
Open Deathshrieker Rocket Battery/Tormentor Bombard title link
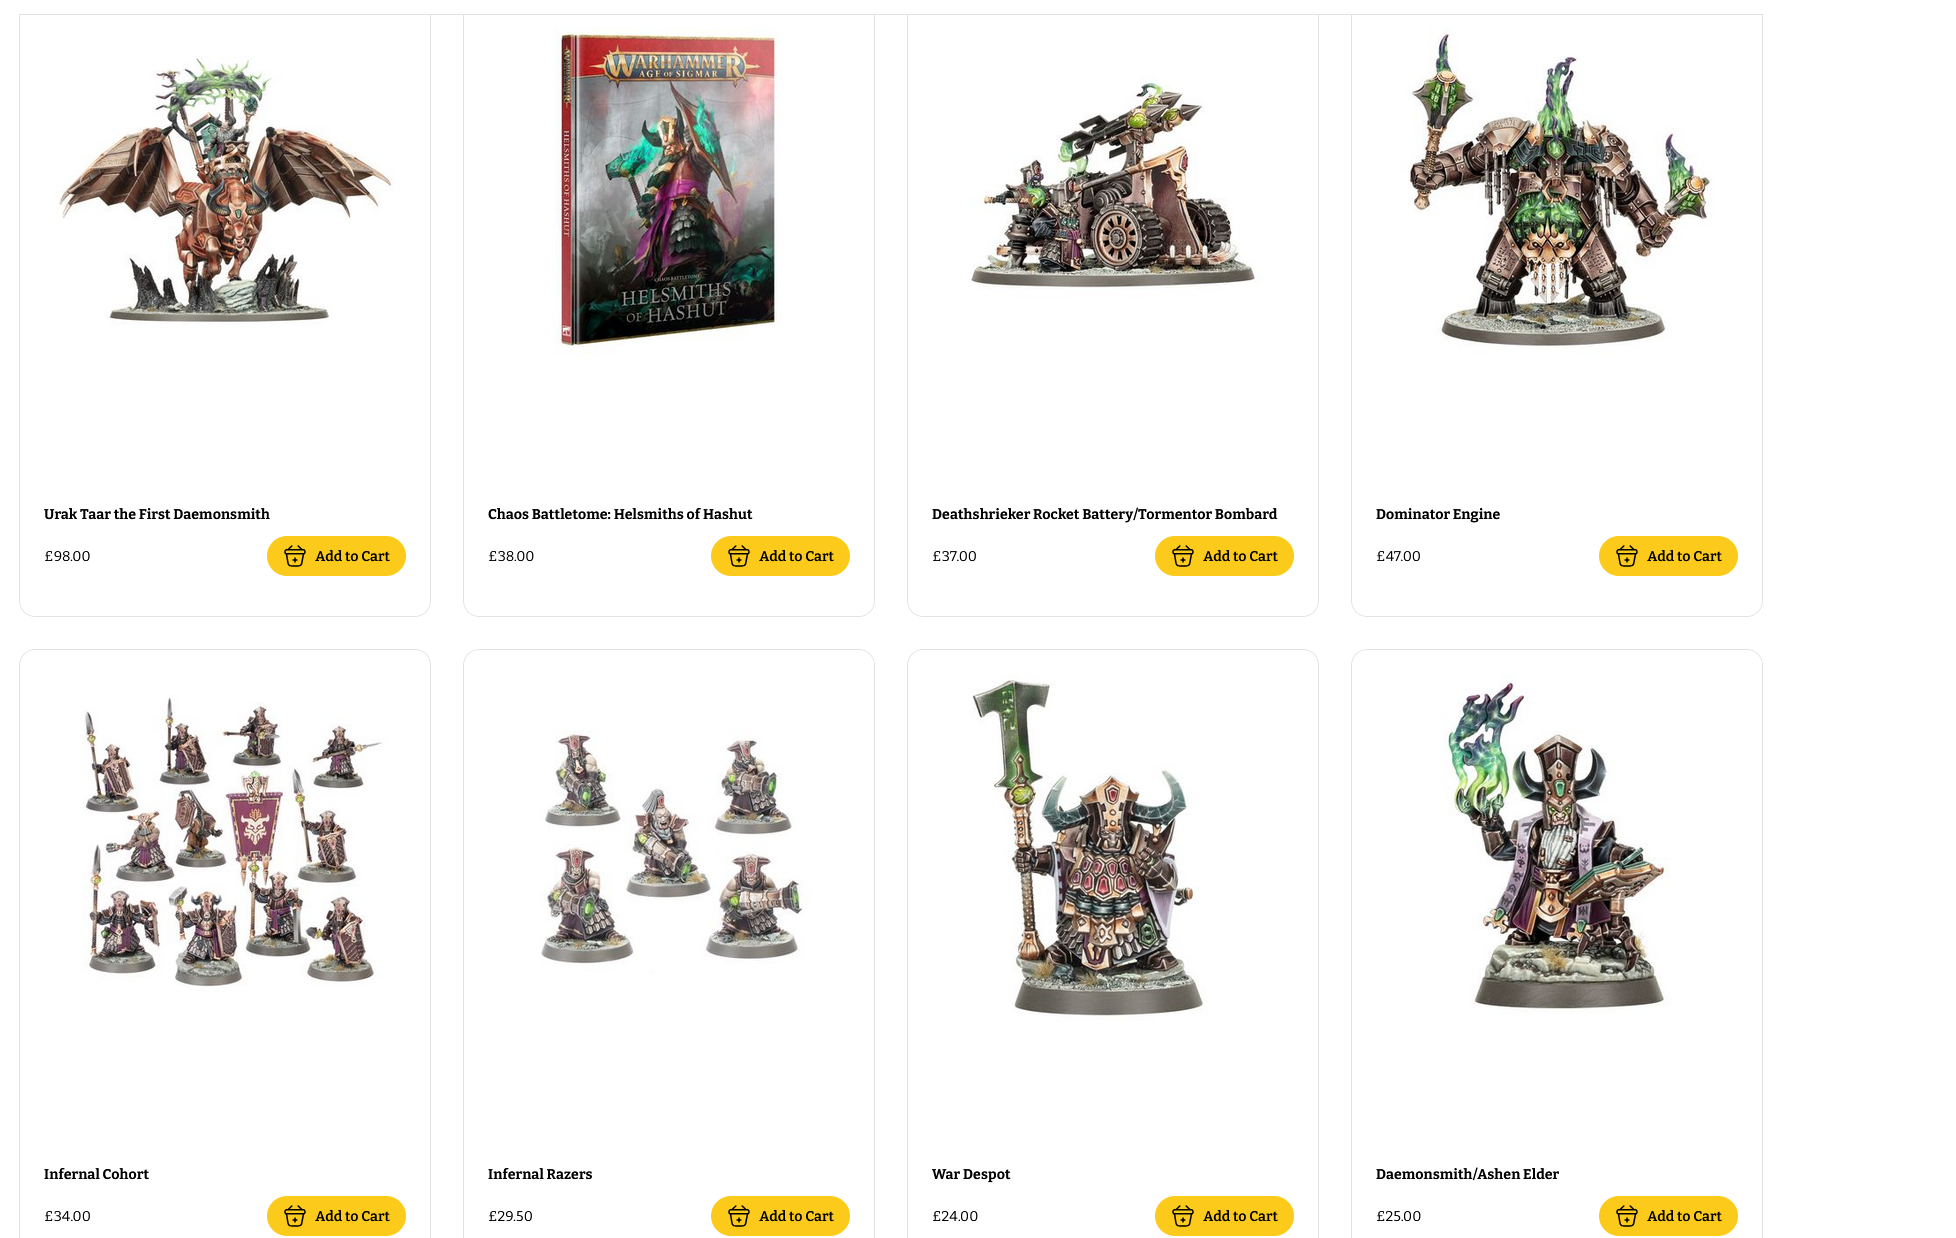pos(1104,514)
